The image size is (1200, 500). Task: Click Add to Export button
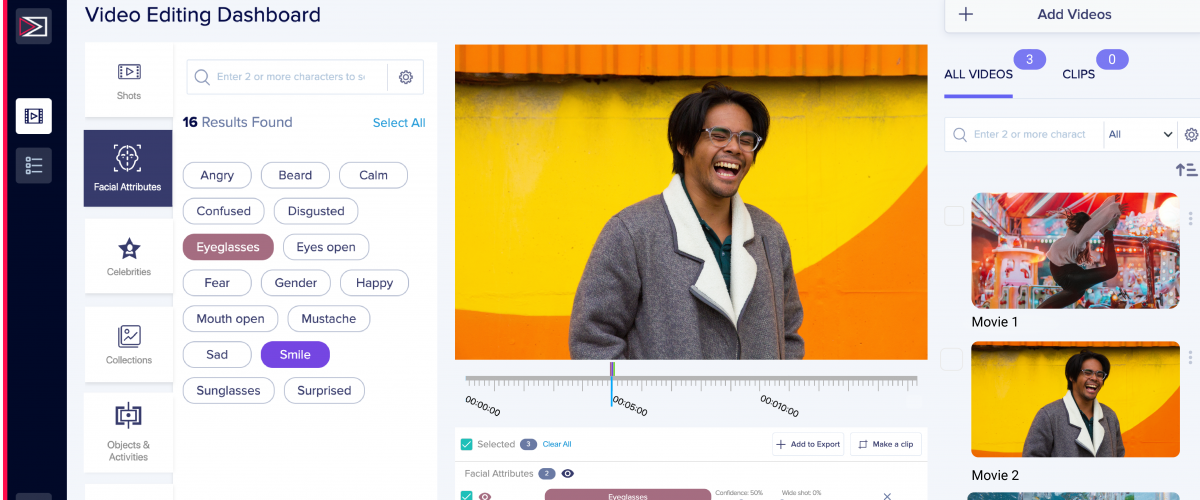coord(808,444)
